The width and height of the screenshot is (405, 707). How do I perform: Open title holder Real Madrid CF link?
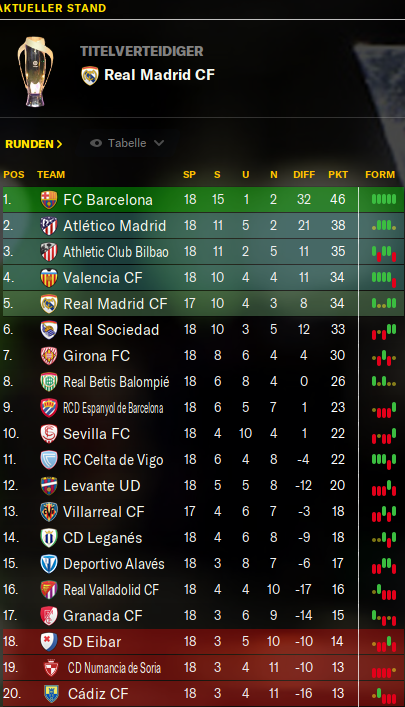(159, 75)
